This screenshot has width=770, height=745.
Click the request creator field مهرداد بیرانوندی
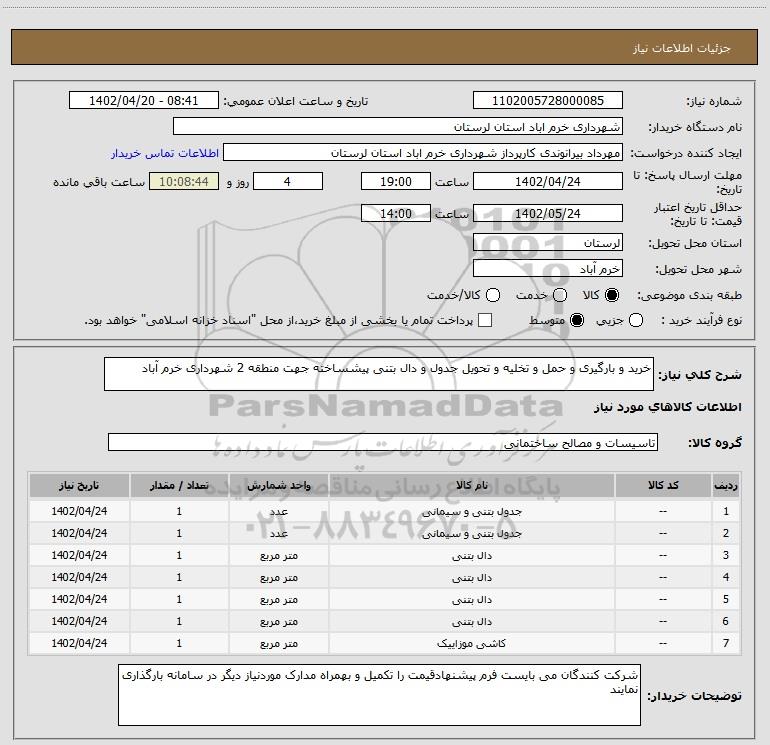[x=423, y=153]
